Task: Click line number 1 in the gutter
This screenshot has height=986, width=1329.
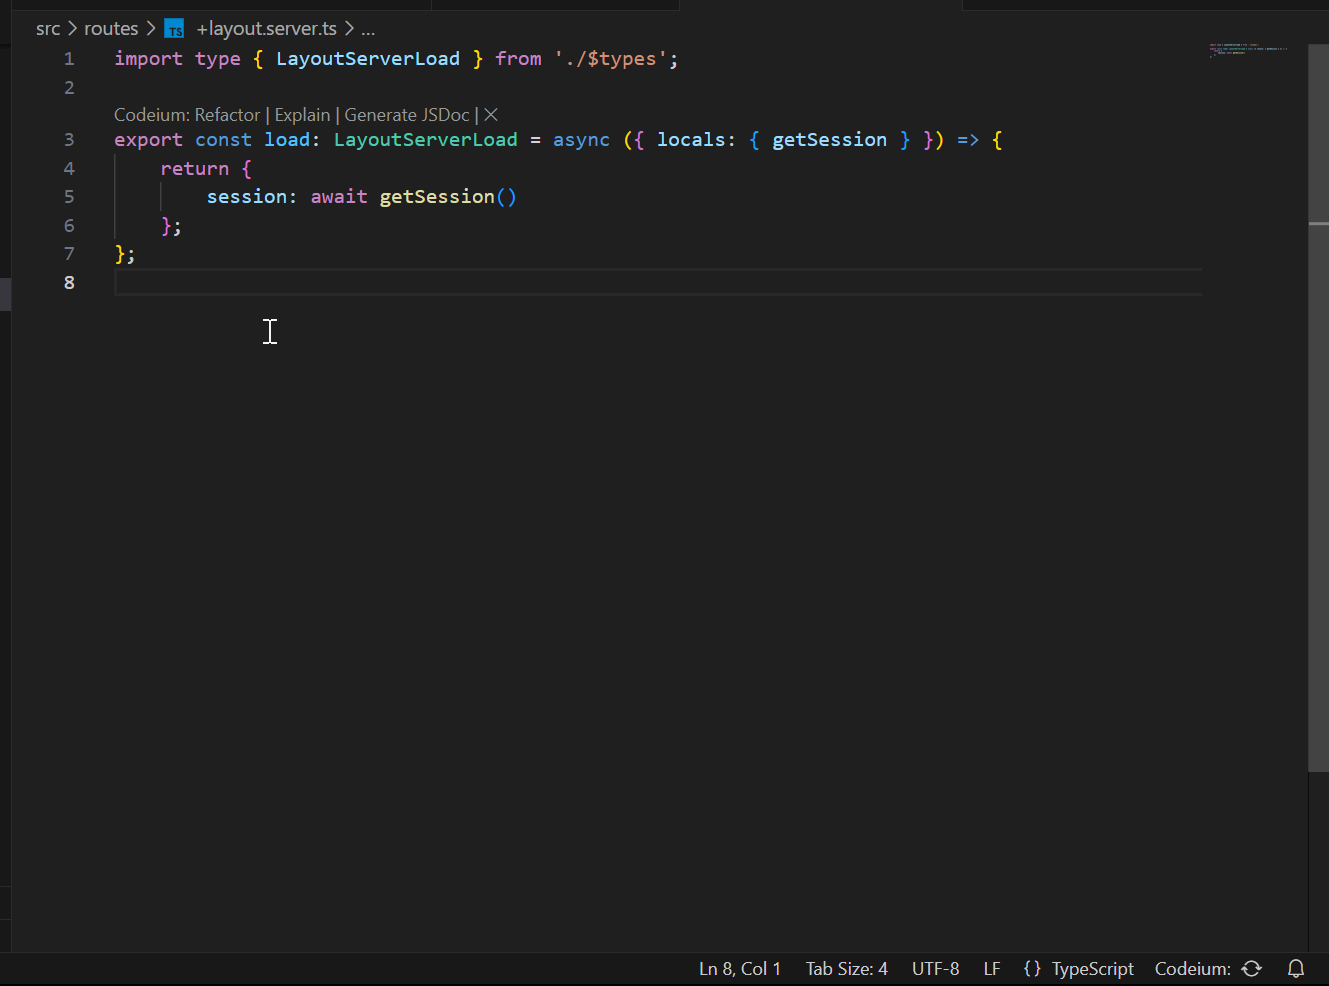Action: (69, 59)
